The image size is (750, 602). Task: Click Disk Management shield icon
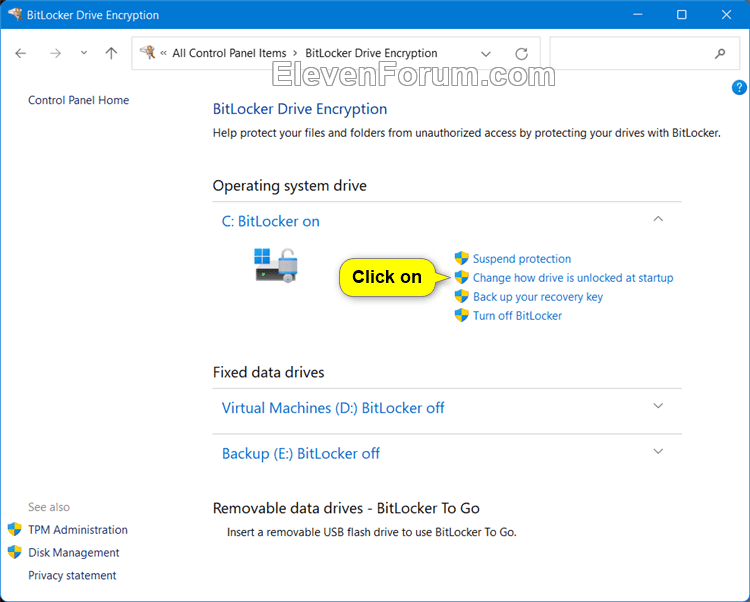click(x=15, y=552)
